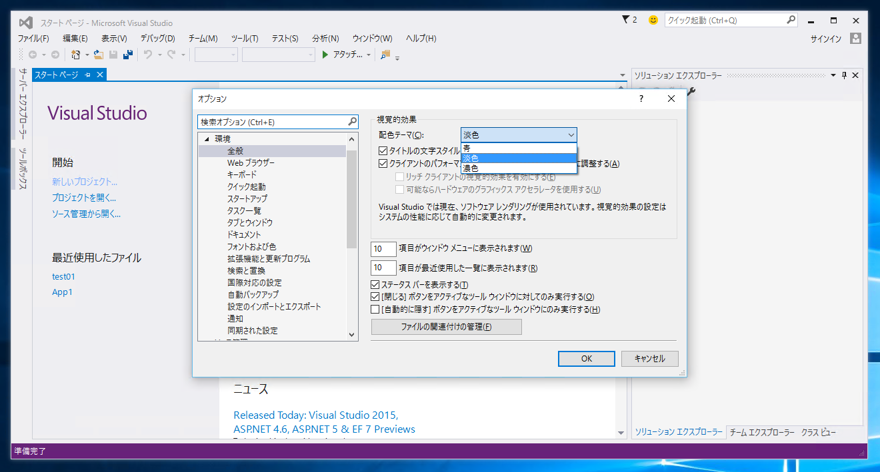This screenshot has width=880, height=472.
Task: Open the Solution Explorer window position dropdown arrow
Action: point(833,75)
